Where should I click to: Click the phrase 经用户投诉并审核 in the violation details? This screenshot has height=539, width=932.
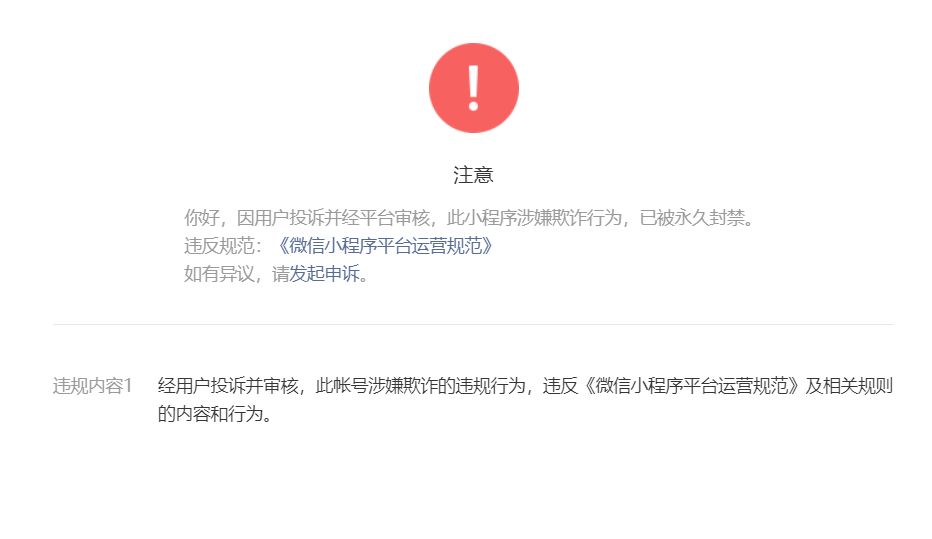point(228,386)
